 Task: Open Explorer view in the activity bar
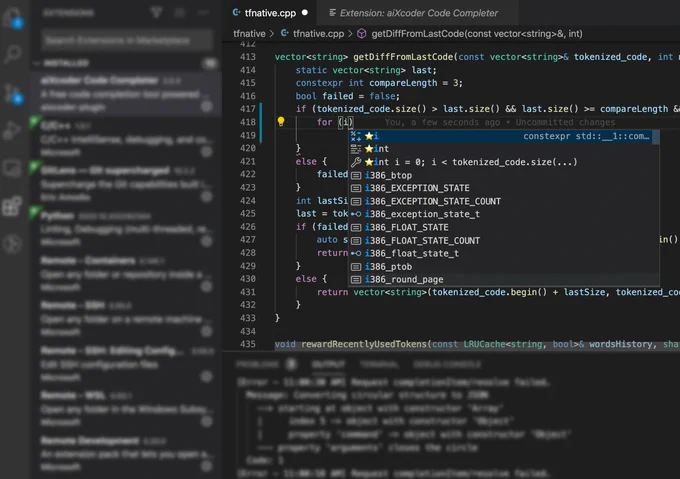(13, 18)
